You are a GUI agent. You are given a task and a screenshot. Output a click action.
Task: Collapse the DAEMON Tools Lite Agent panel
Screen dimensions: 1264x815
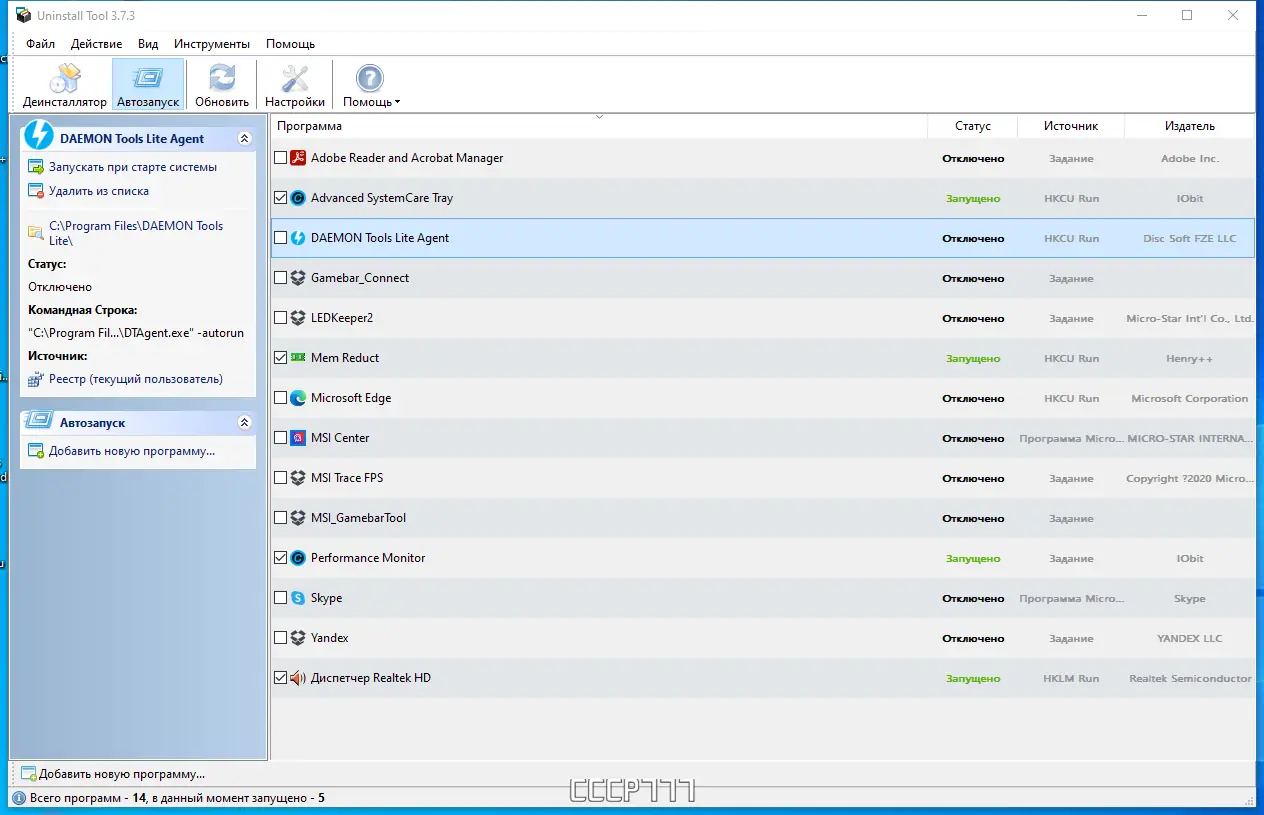(244, 139)
